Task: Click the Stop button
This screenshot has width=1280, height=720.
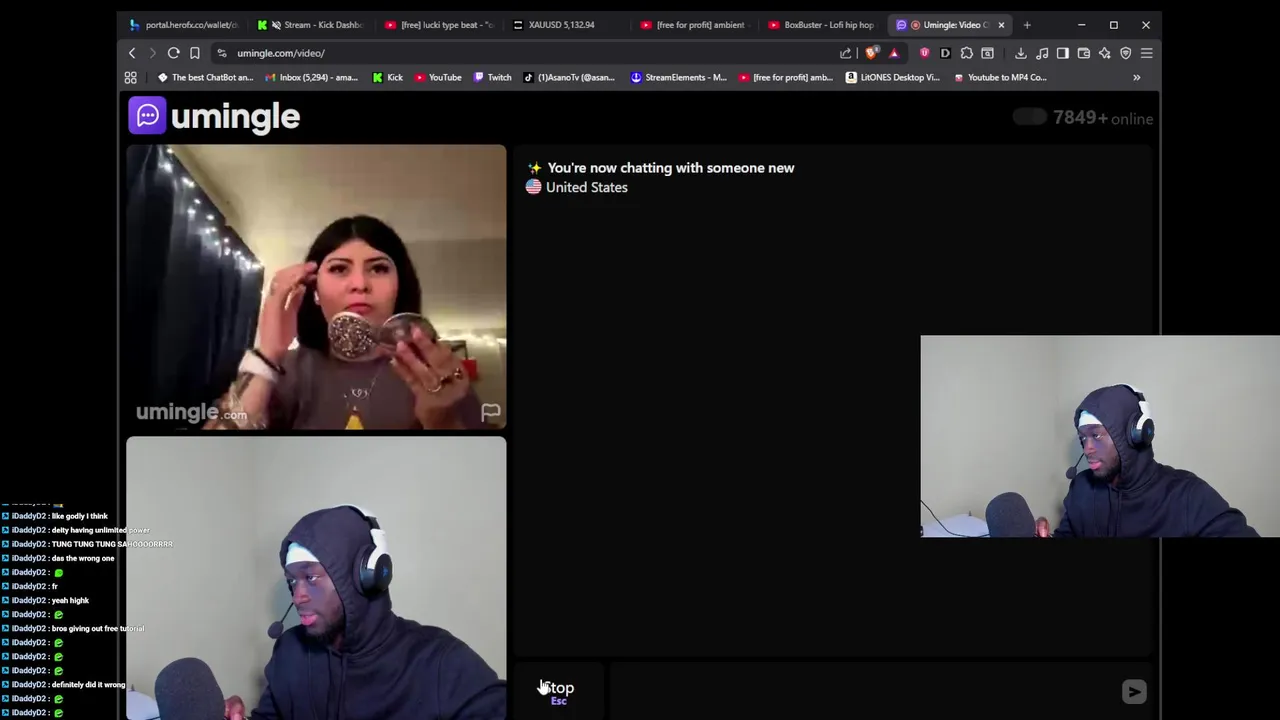Action: pos(558,691)
